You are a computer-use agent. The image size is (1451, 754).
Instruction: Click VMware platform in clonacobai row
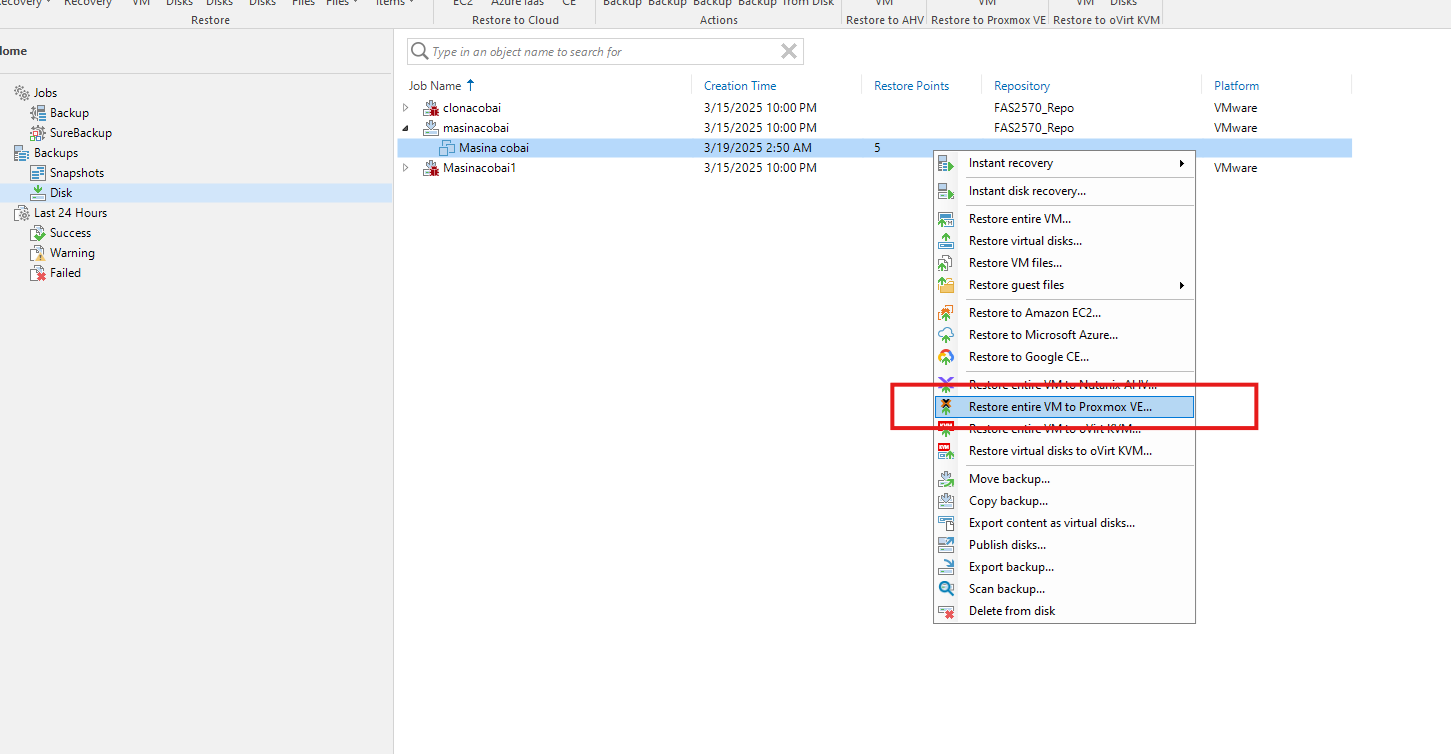1236,108
